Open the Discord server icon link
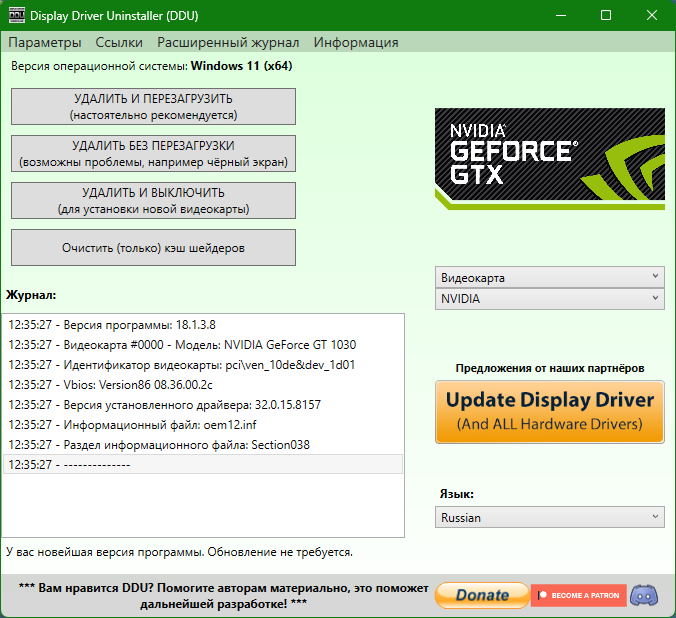 [x=644, y=596]
